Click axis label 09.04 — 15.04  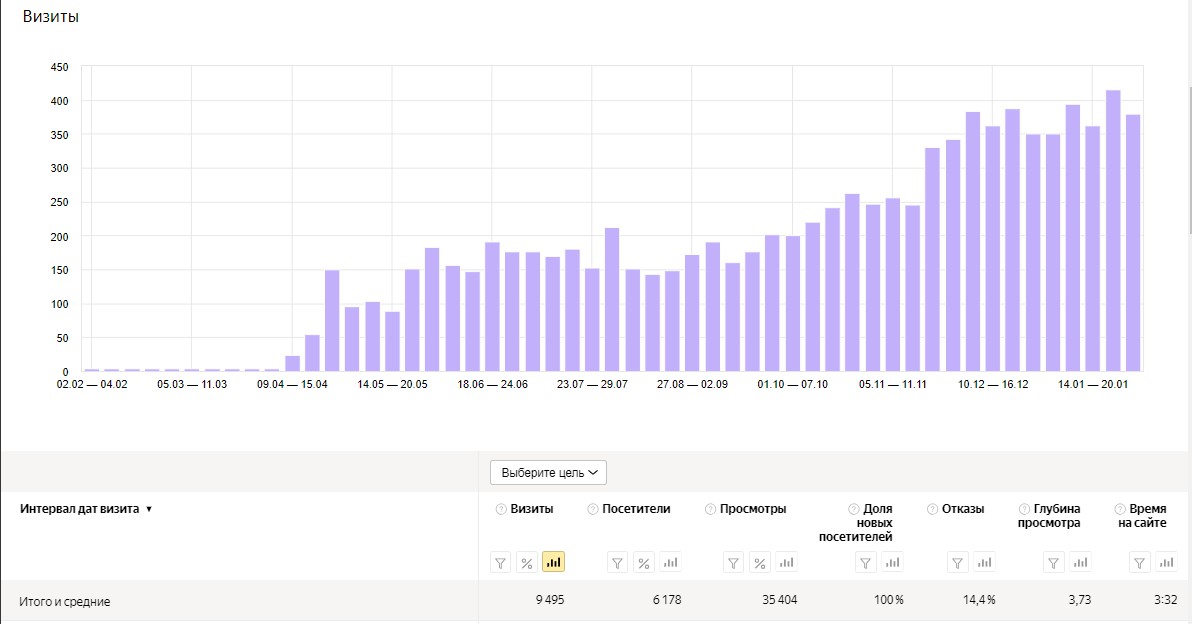click(292, 385)
